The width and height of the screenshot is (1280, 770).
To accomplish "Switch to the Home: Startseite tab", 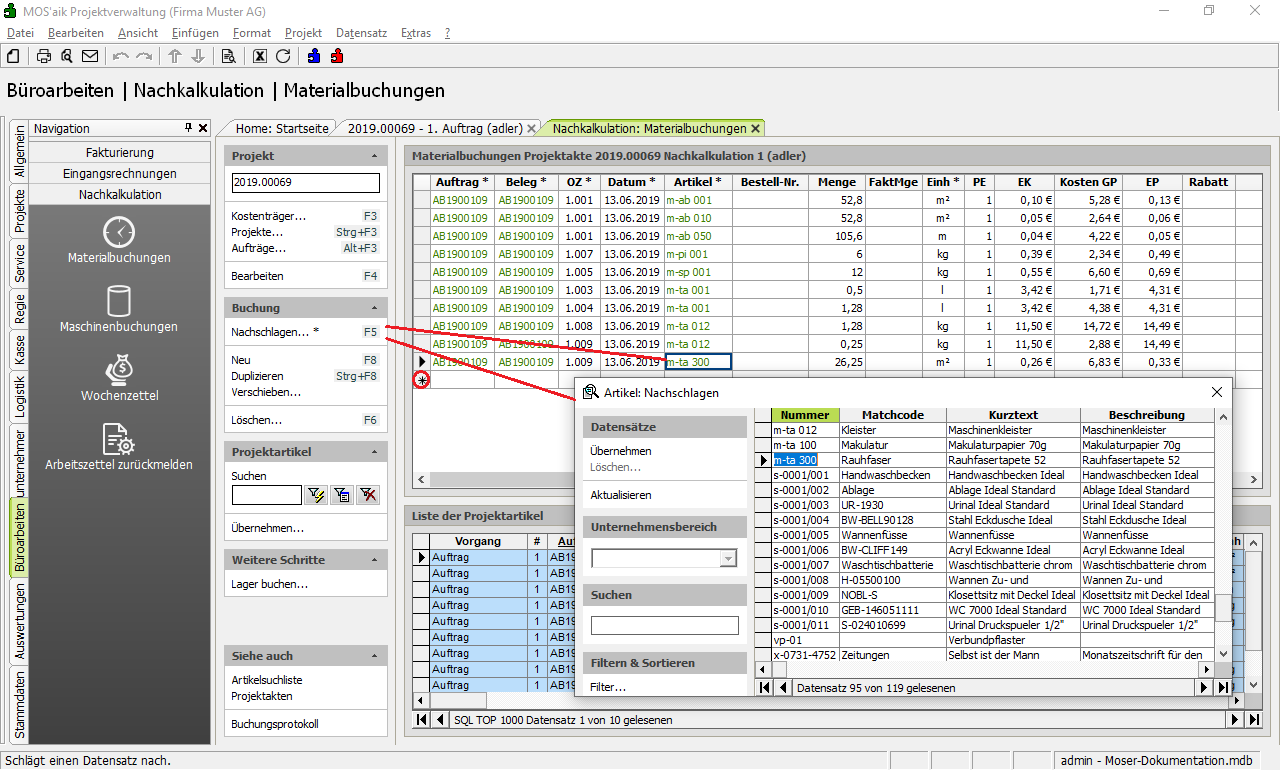I will pos(282,128).
